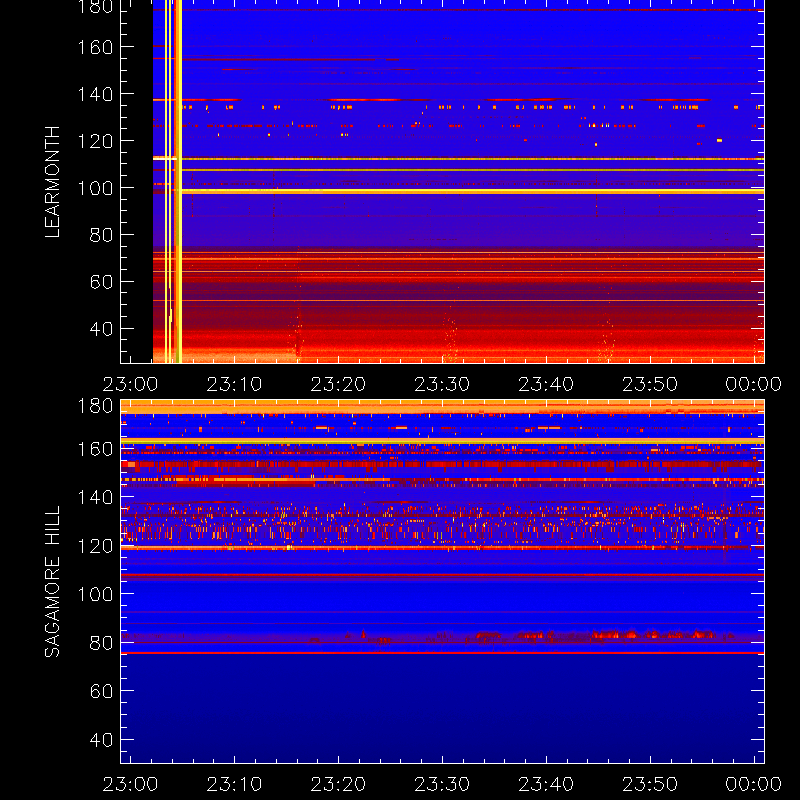
Task: Select the 100 tick label on Learmonth axis
Action: [95, 188]
